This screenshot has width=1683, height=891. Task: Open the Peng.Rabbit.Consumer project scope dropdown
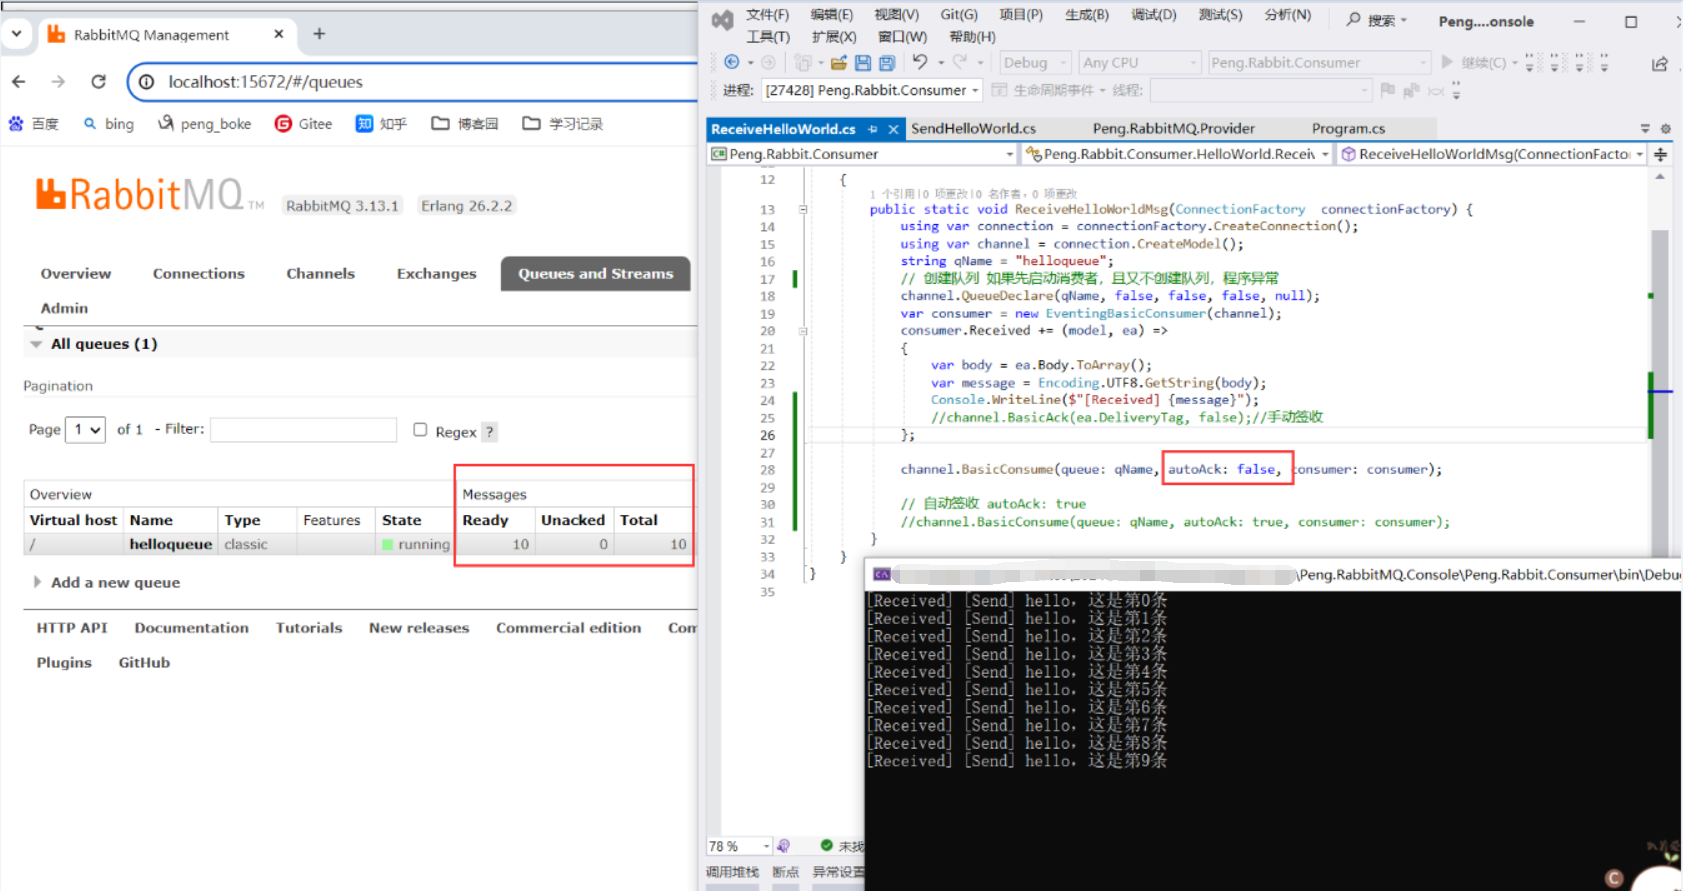tap(862, 154)
